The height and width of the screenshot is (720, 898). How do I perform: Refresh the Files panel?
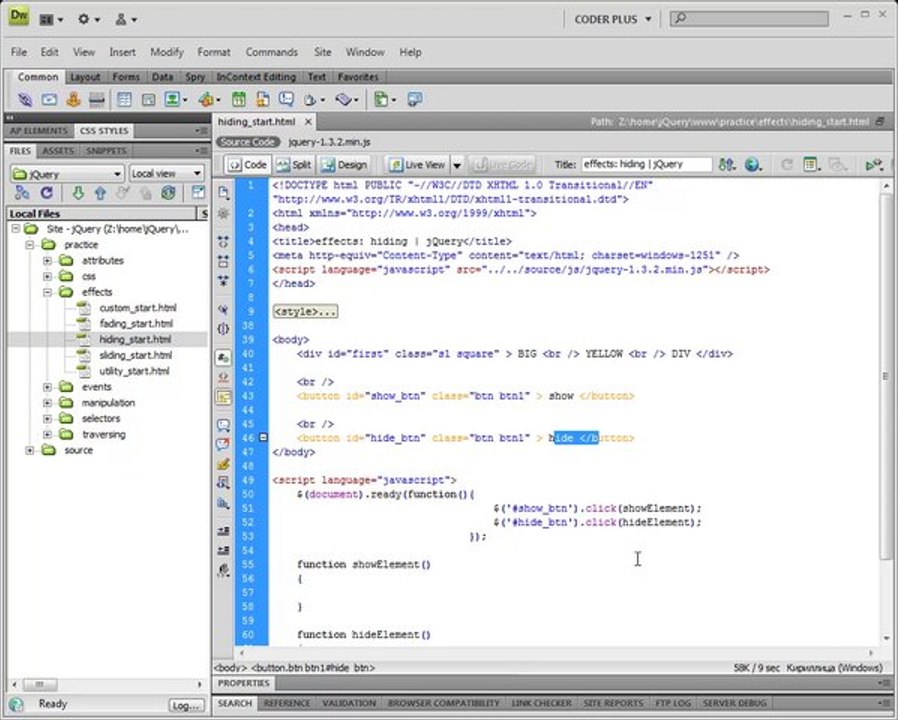coord(46,193)
